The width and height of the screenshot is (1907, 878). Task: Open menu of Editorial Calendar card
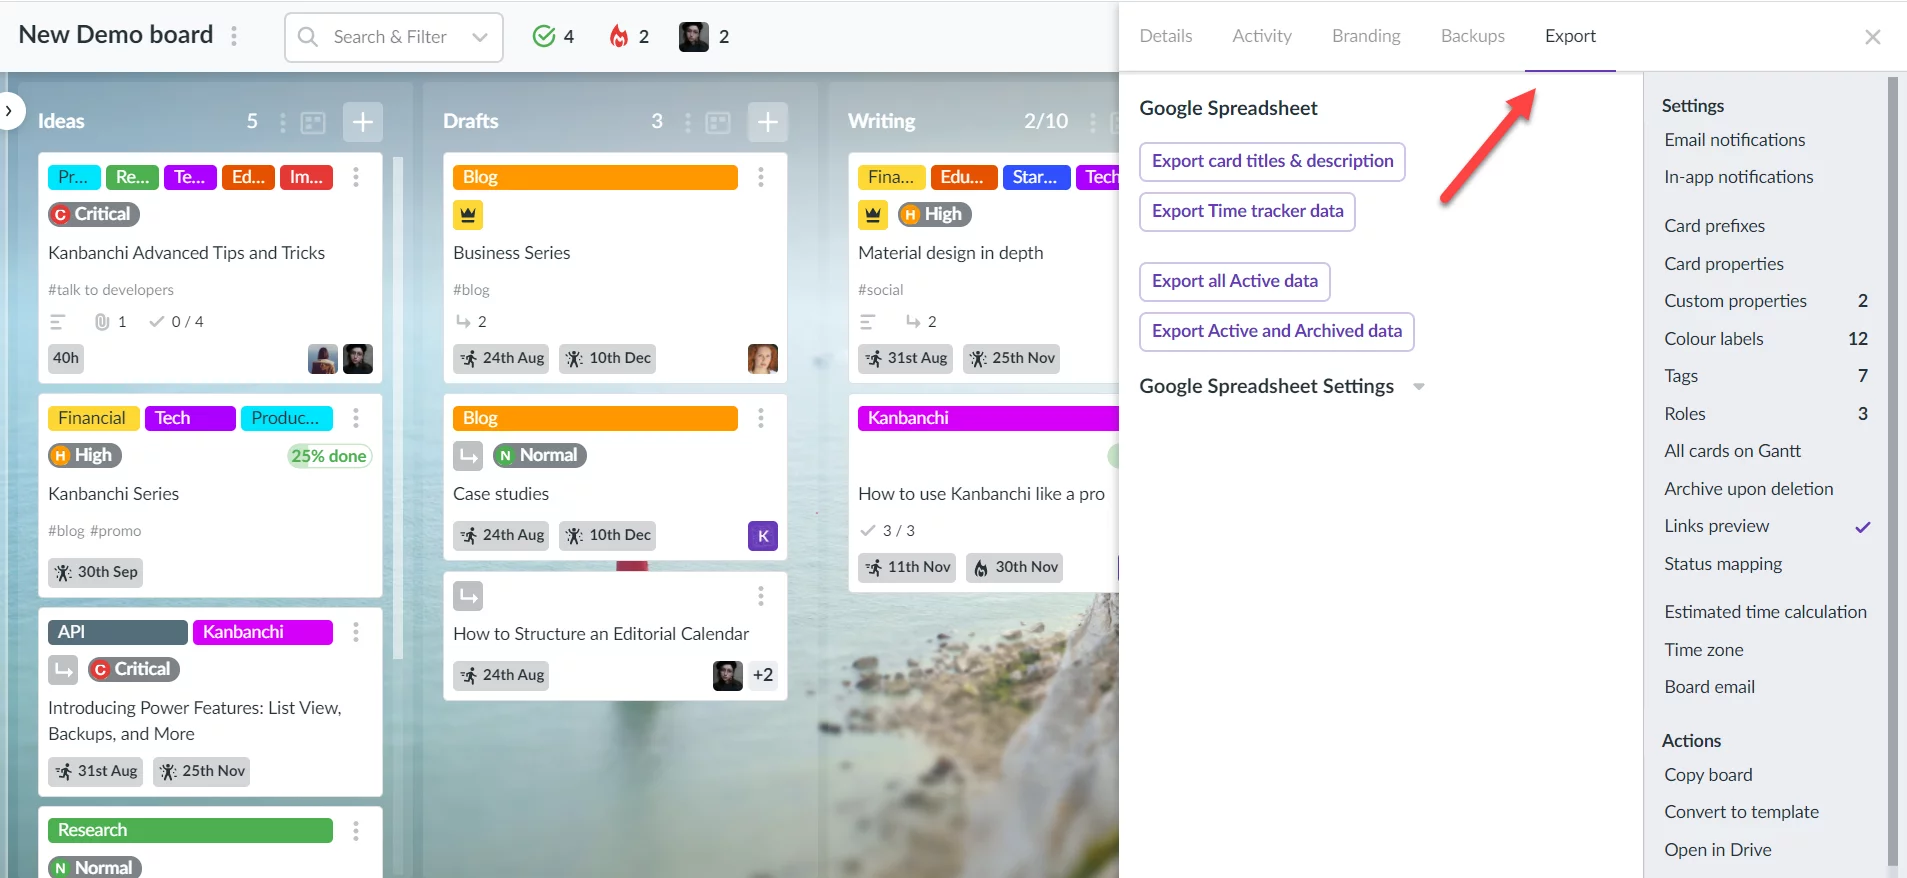[761, 596]
